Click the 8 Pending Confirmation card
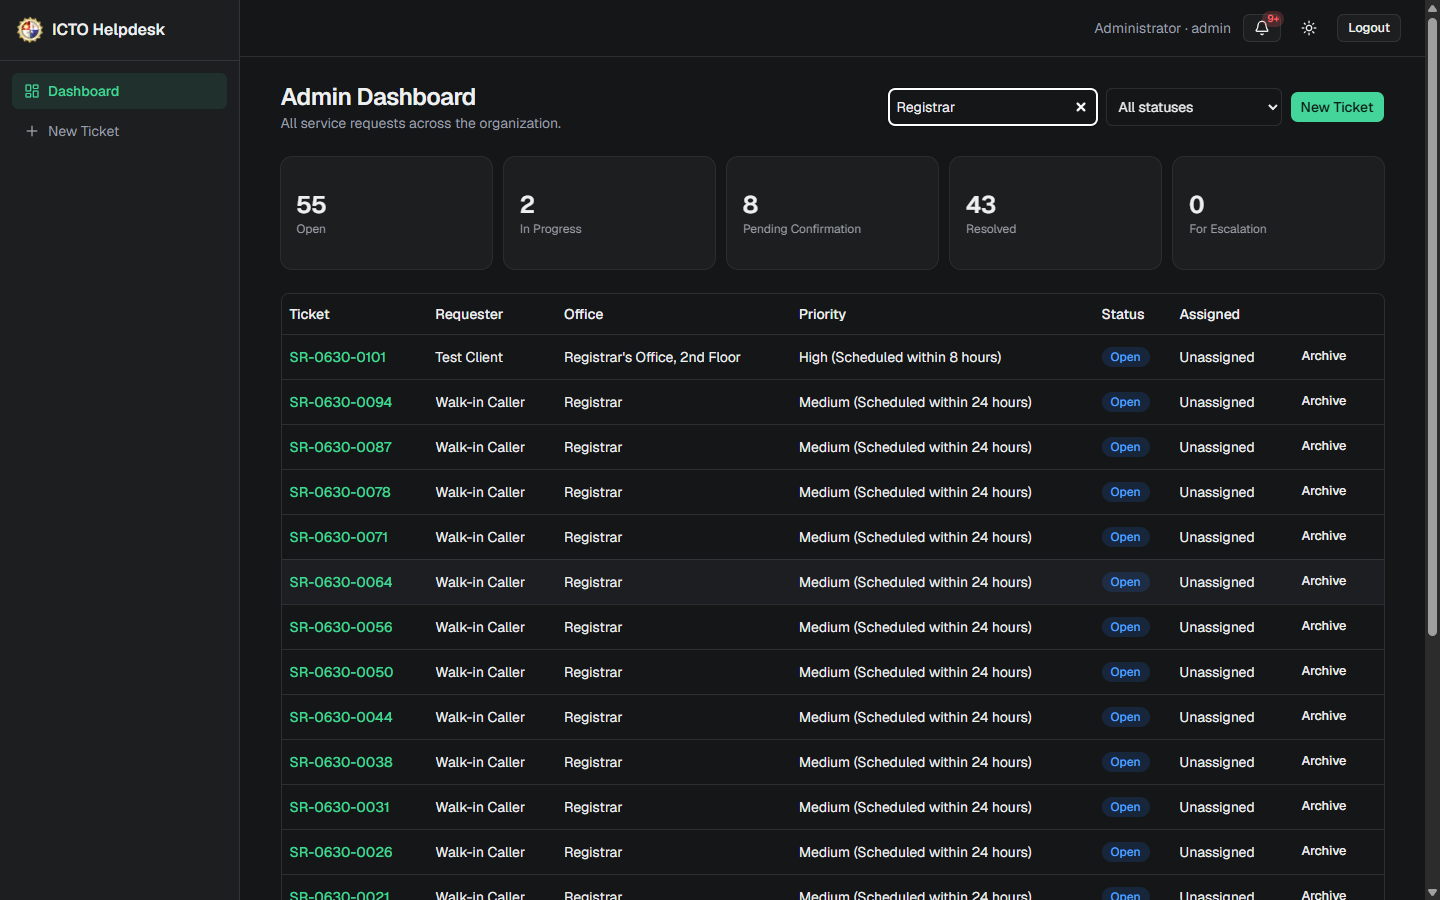This screenshot has height=900, width=1440. click(833, 213)
